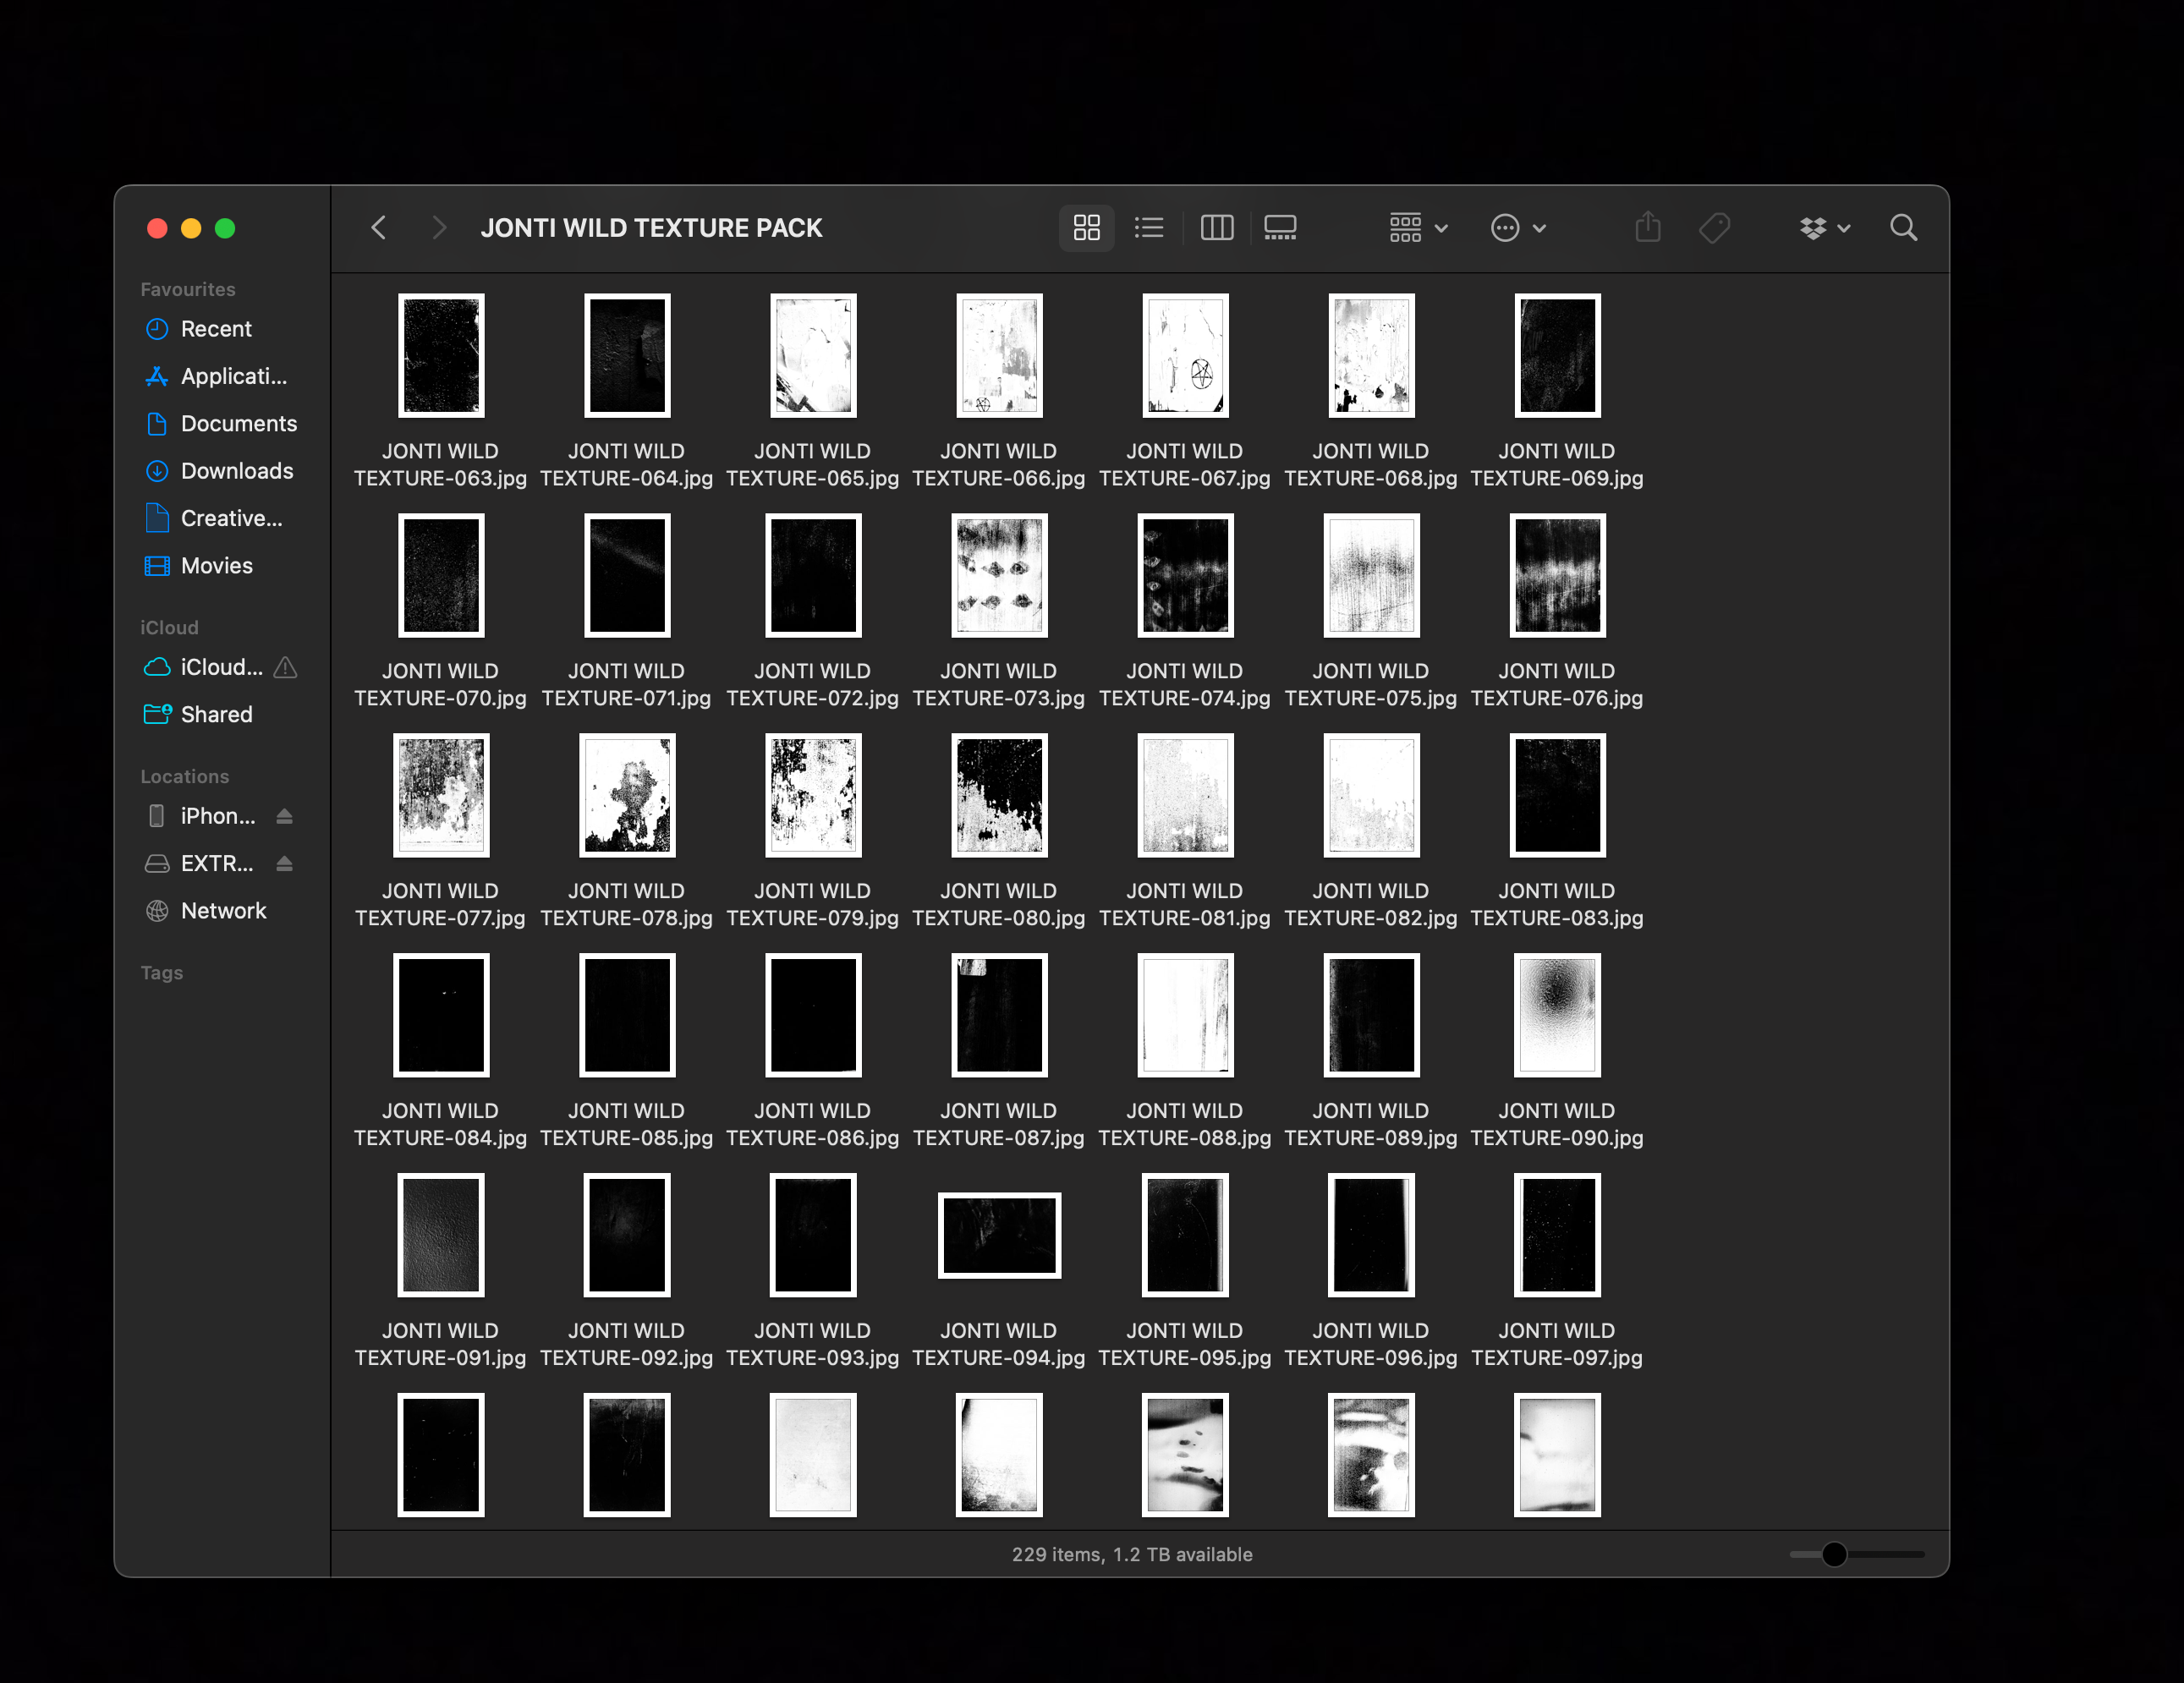Select JONTI WILD TEXTURE-090.jpg thumbnail

pos(1556,1015)
